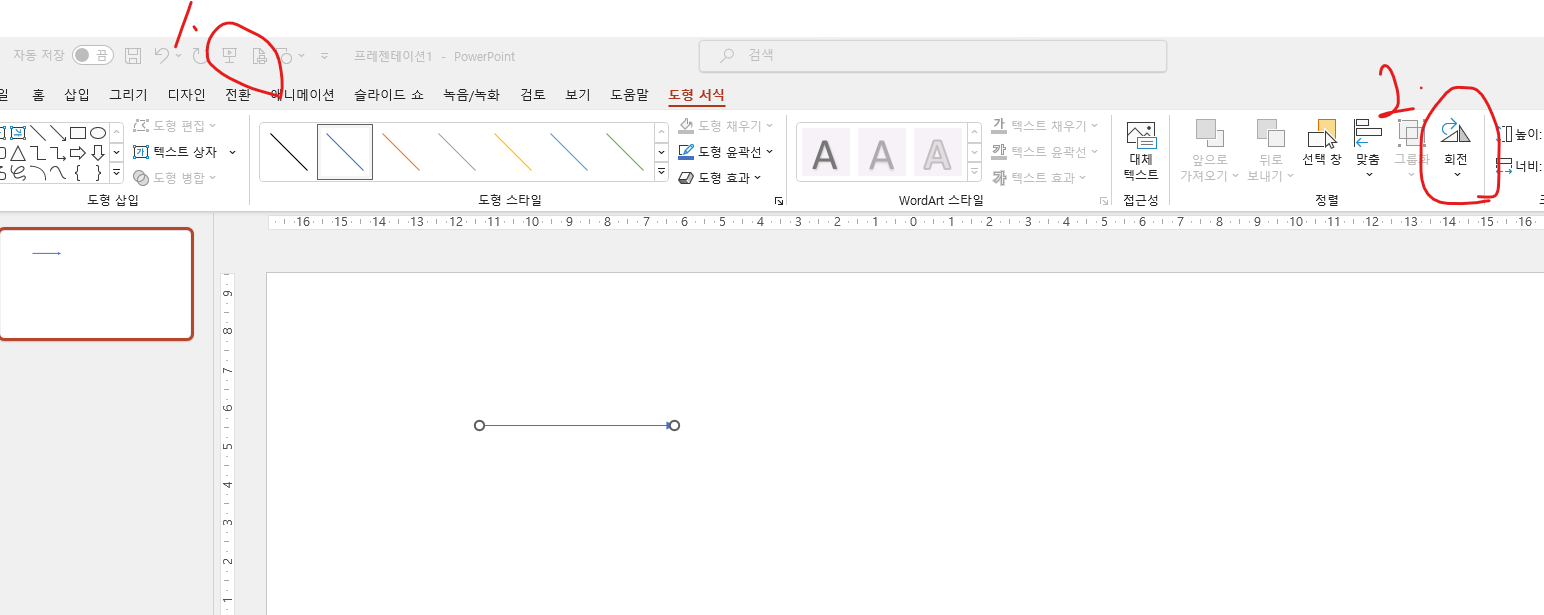
Task: Click the Undo arrow icon
Action: (x=161, y=56)
